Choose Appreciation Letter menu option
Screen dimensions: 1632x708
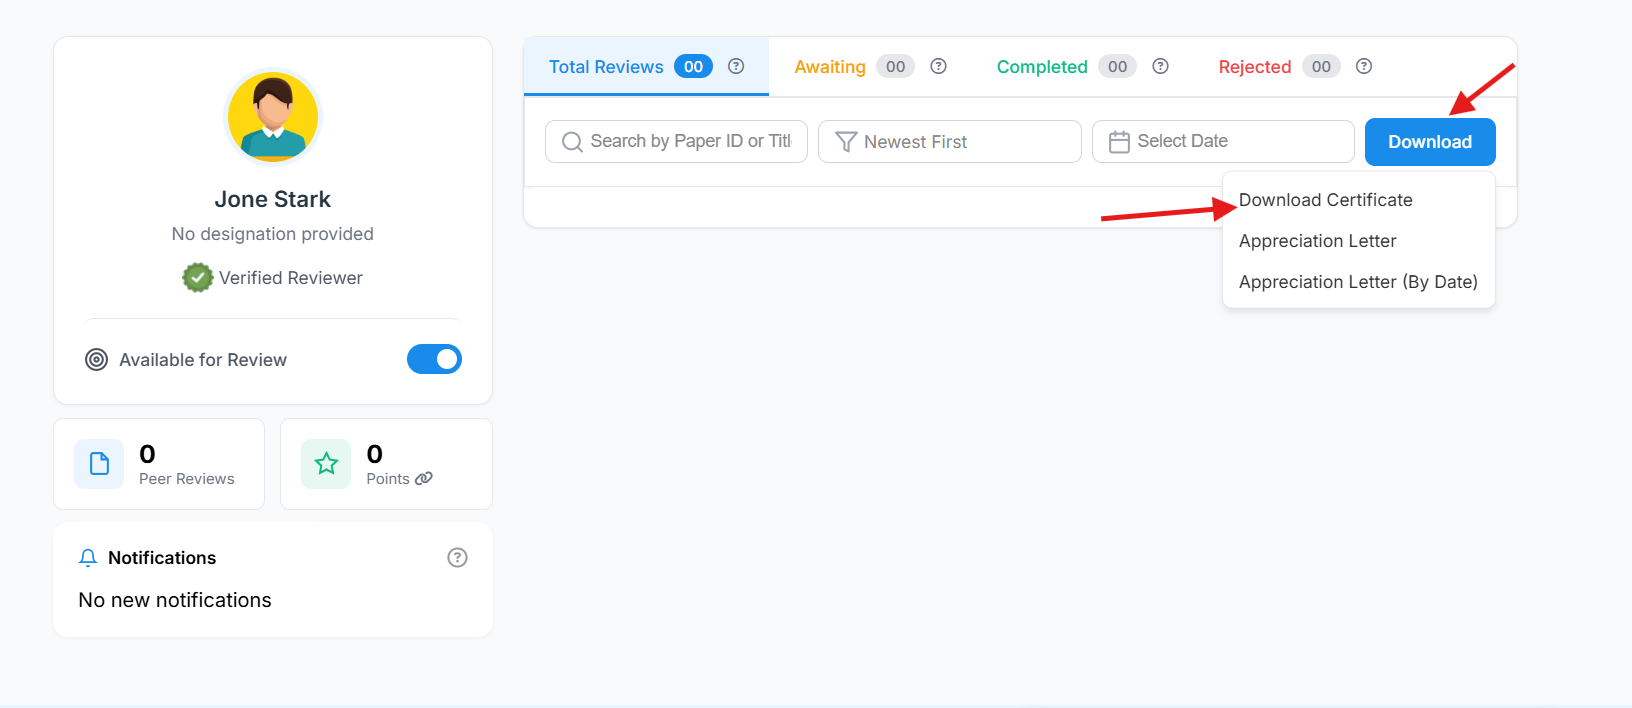click(1317, 241)
